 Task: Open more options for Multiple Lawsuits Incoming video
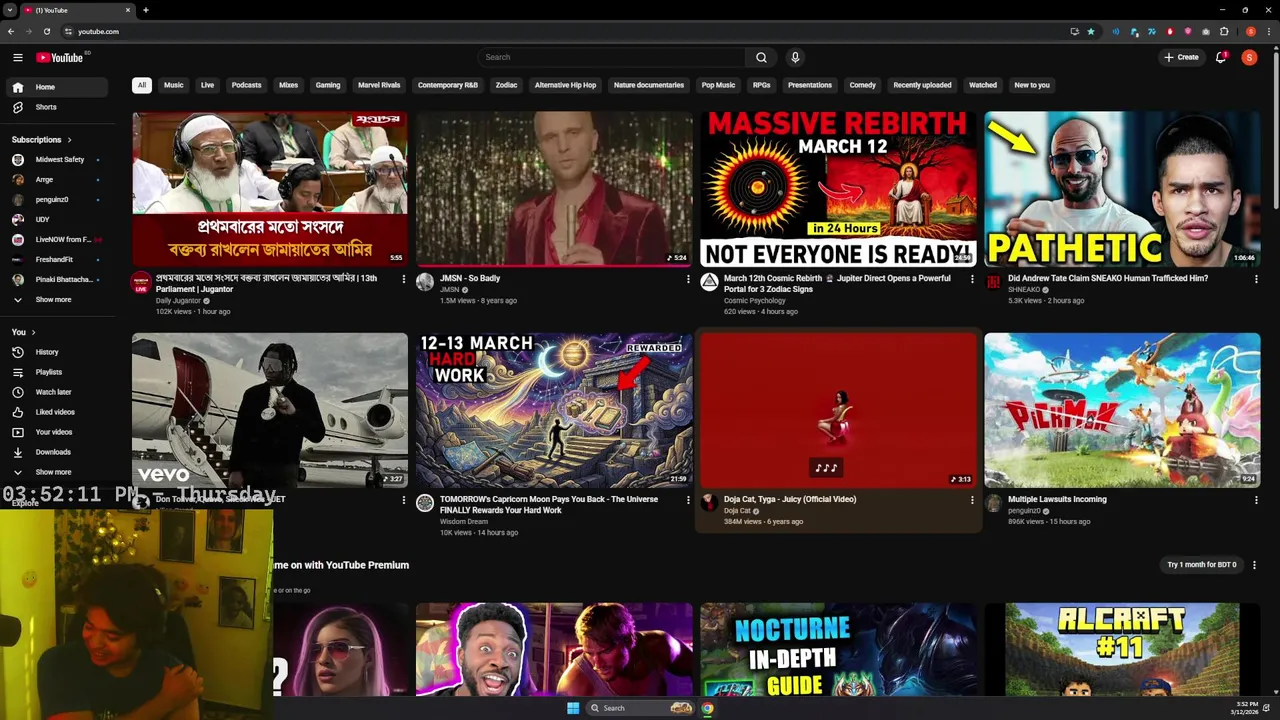[x=1256, y=500]
